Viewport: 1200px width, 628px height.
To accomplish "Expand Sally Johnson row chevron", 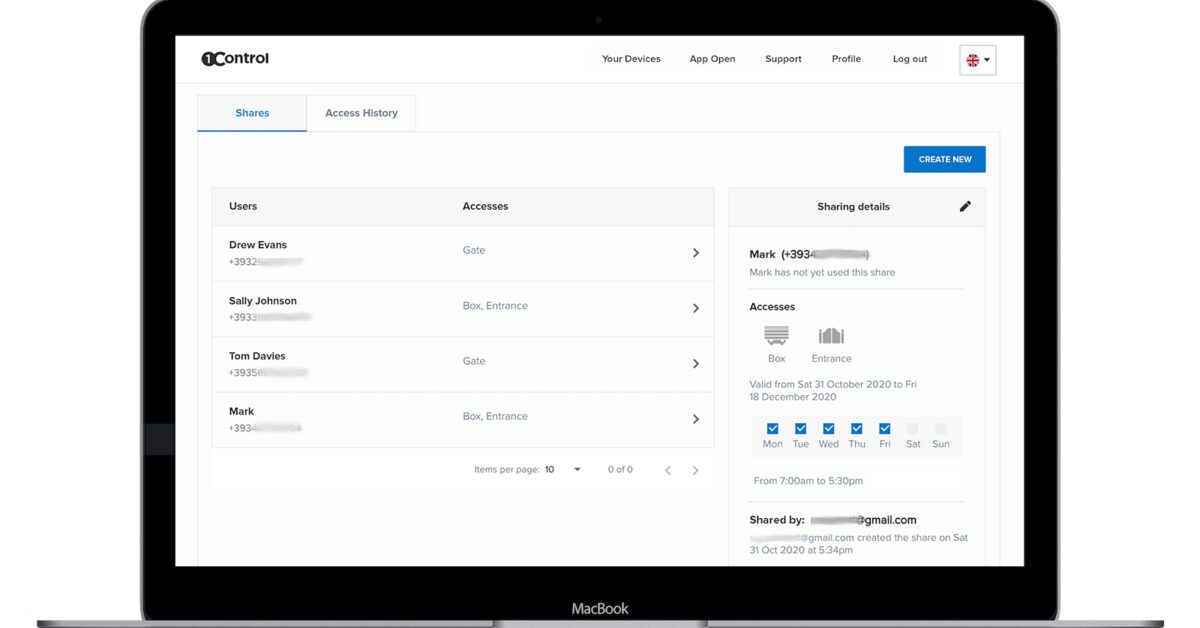I will point(696,309).
